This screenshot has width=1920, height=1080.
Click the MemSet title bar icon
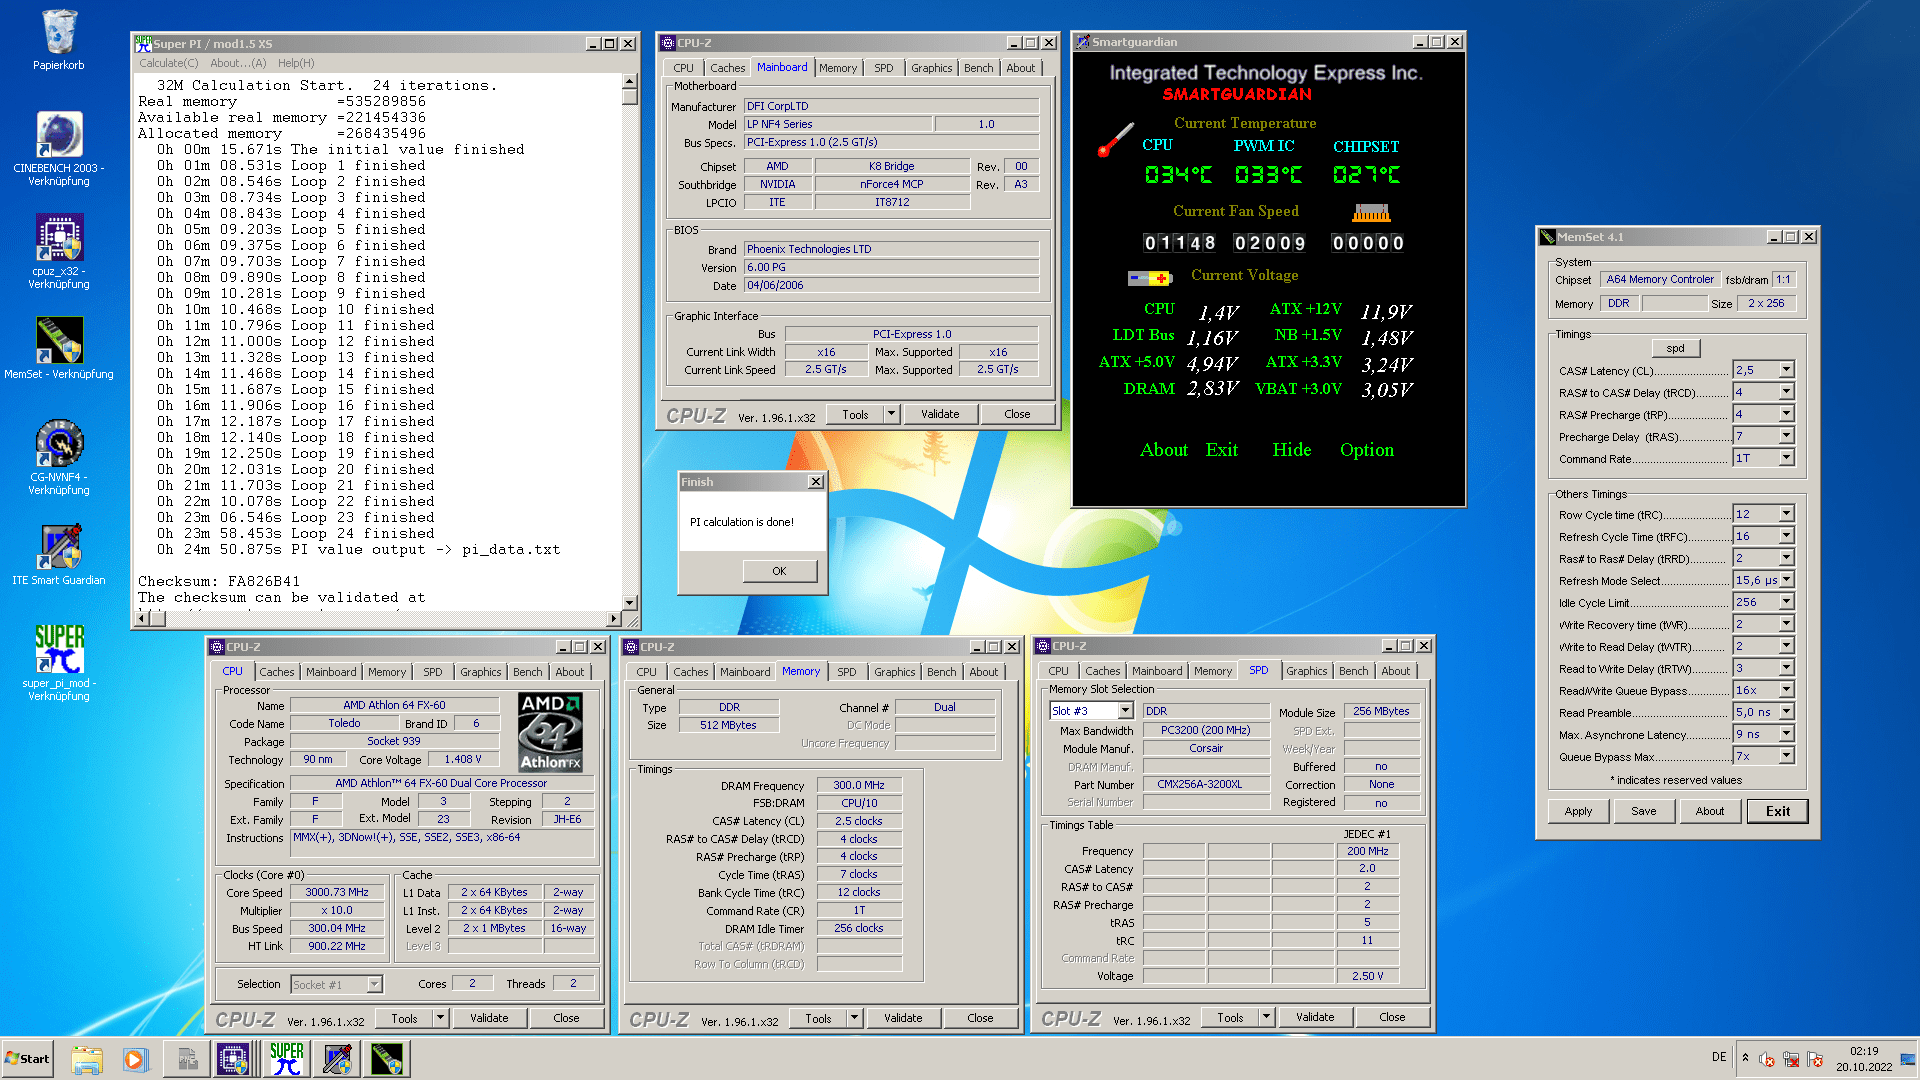[1548, 237]
